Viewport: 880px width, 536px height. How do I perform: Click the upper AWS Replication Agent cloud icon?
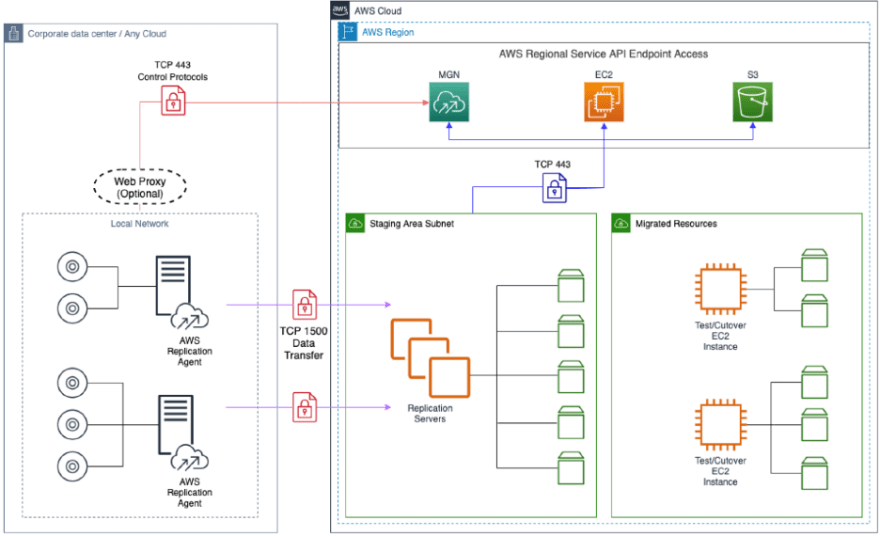click(190, 317)
